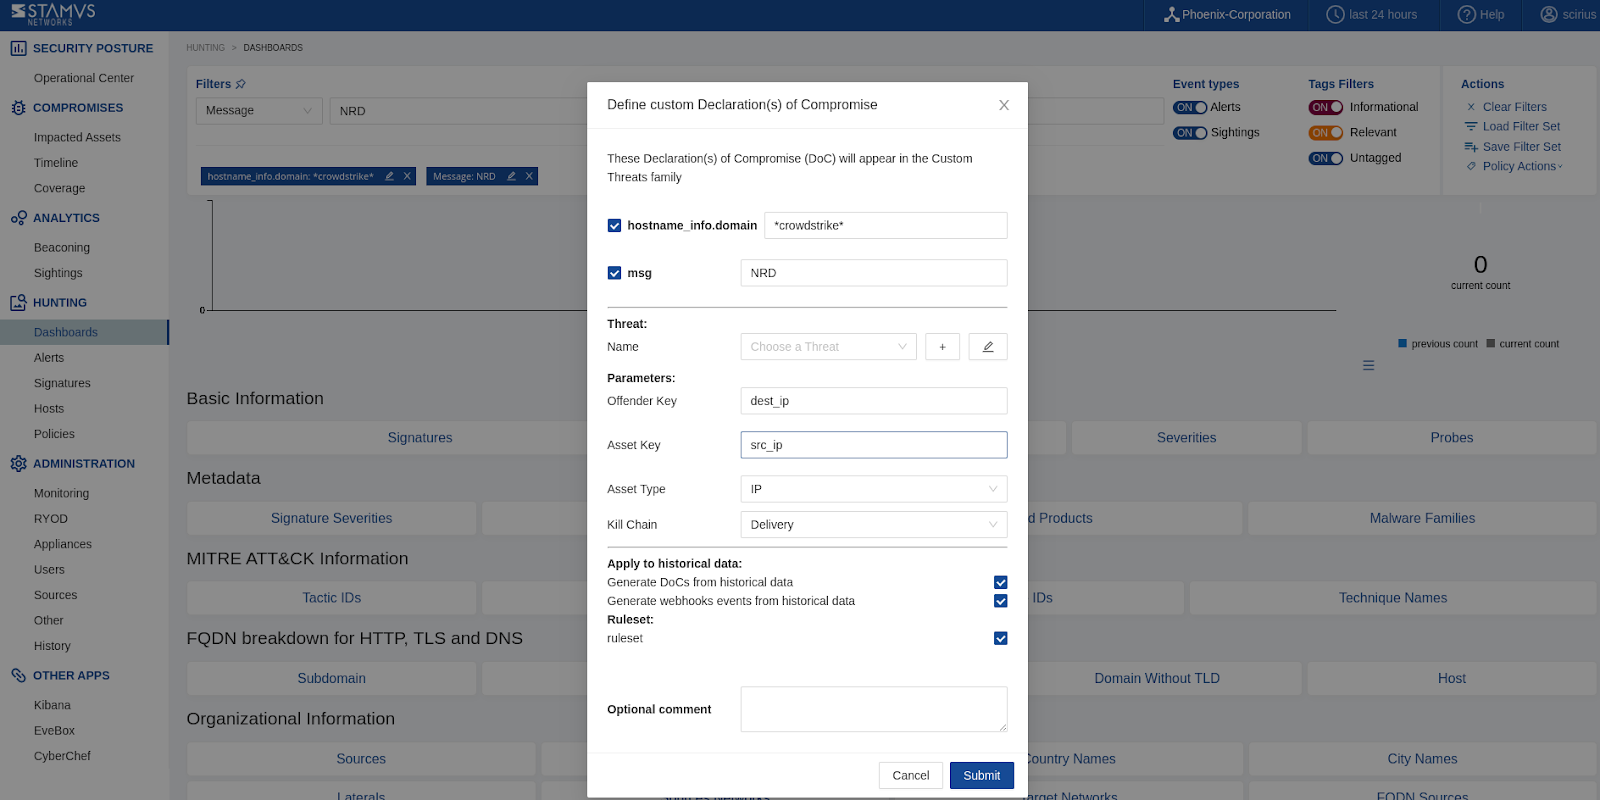
Task: Click the Load Filter Set icon
Action: [x=1471, y=127]
